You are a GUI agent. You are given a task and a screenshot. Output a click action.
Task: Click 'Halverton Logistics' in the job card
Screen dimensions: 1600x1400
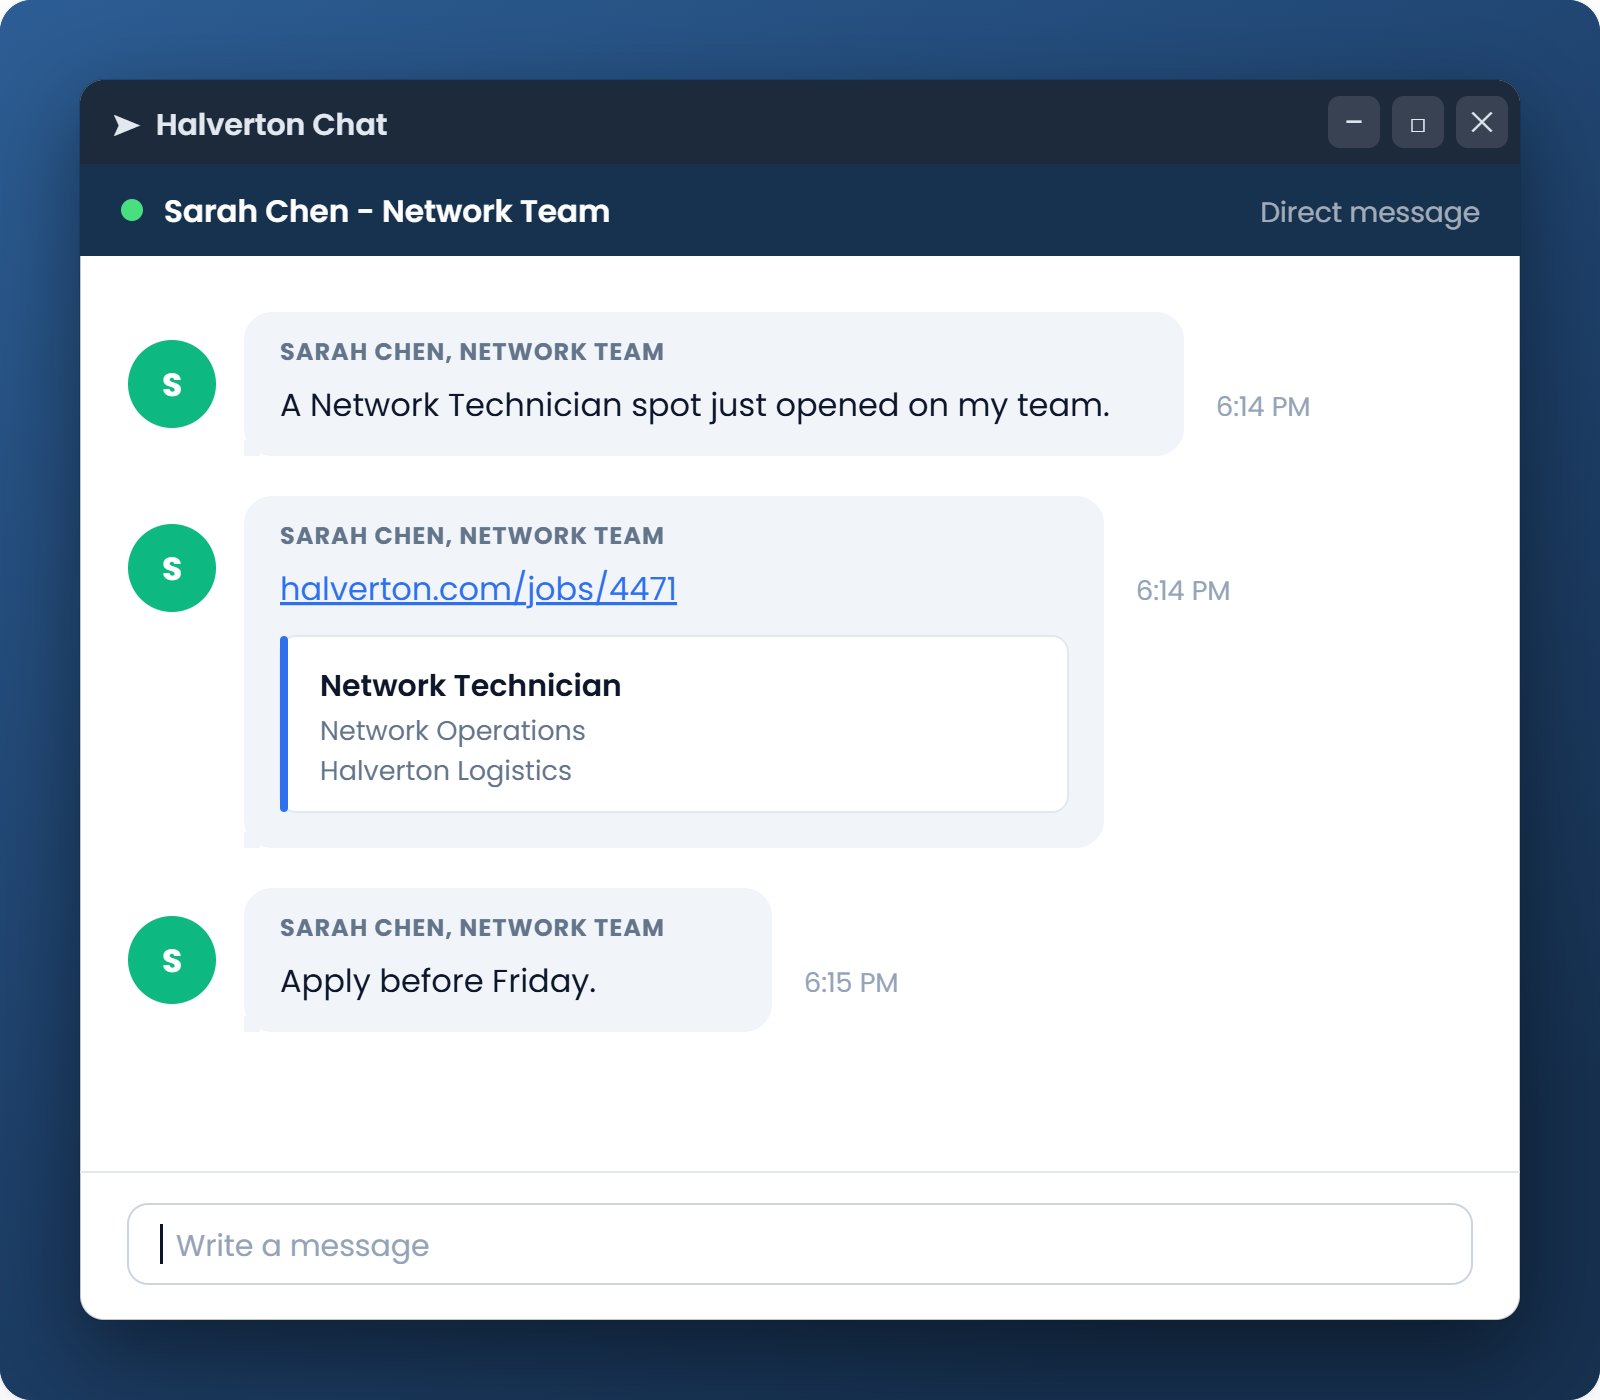(x=445, y=771)
